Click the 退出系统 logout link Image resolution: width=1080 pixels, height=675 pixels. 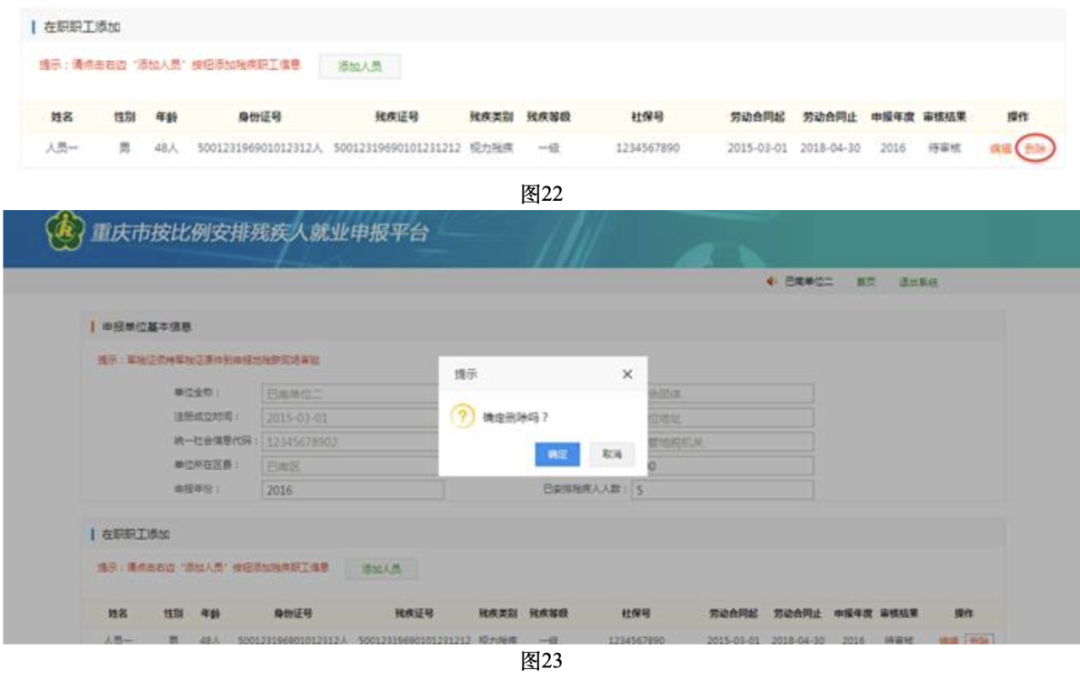tap(918, 283)
